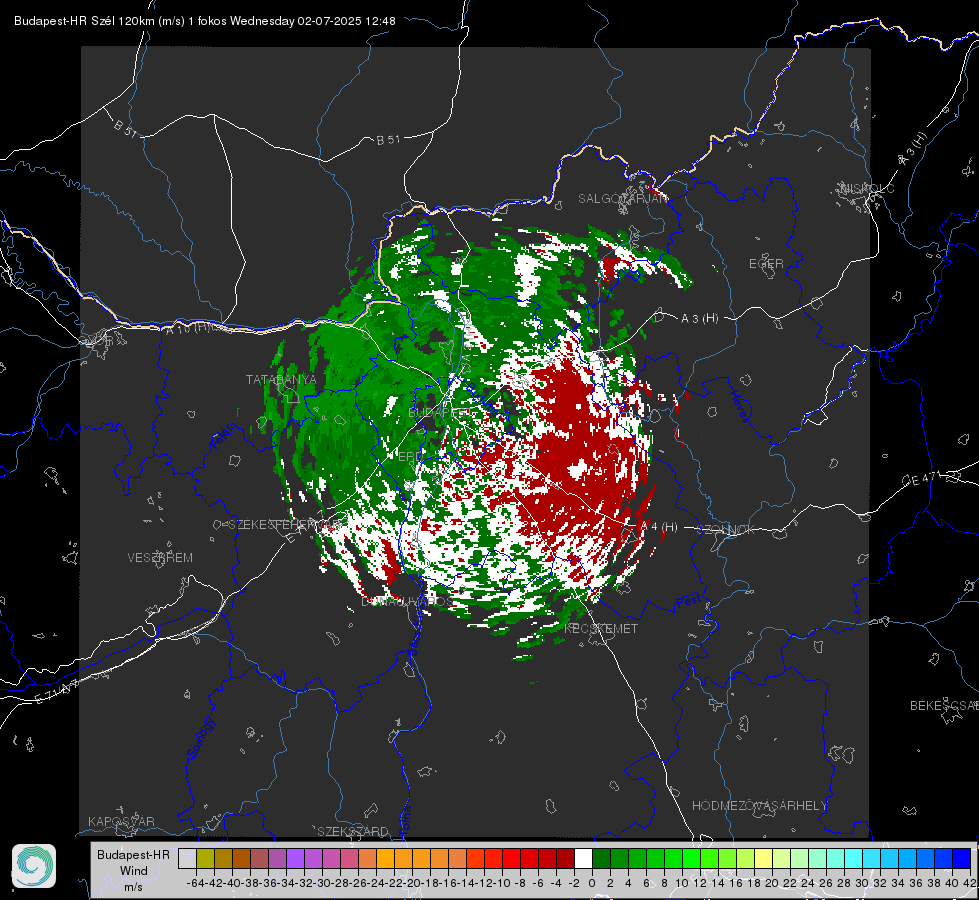Click the EGER city label
This screenshot has width=979, height=900.
(x=766, y=264)
